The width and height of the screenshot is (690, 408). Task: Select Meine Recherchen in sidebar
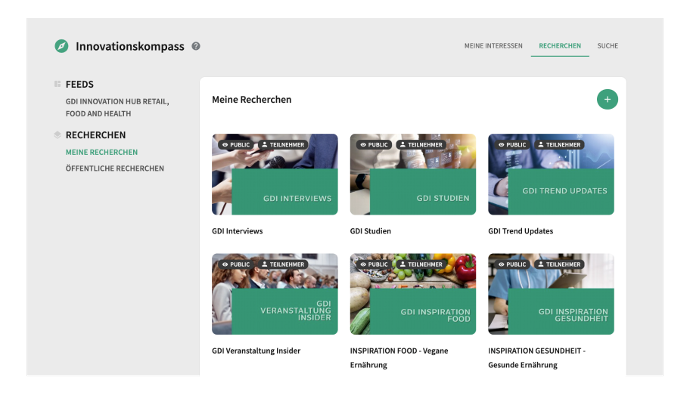pyautogui.click(x=102, y=152)
